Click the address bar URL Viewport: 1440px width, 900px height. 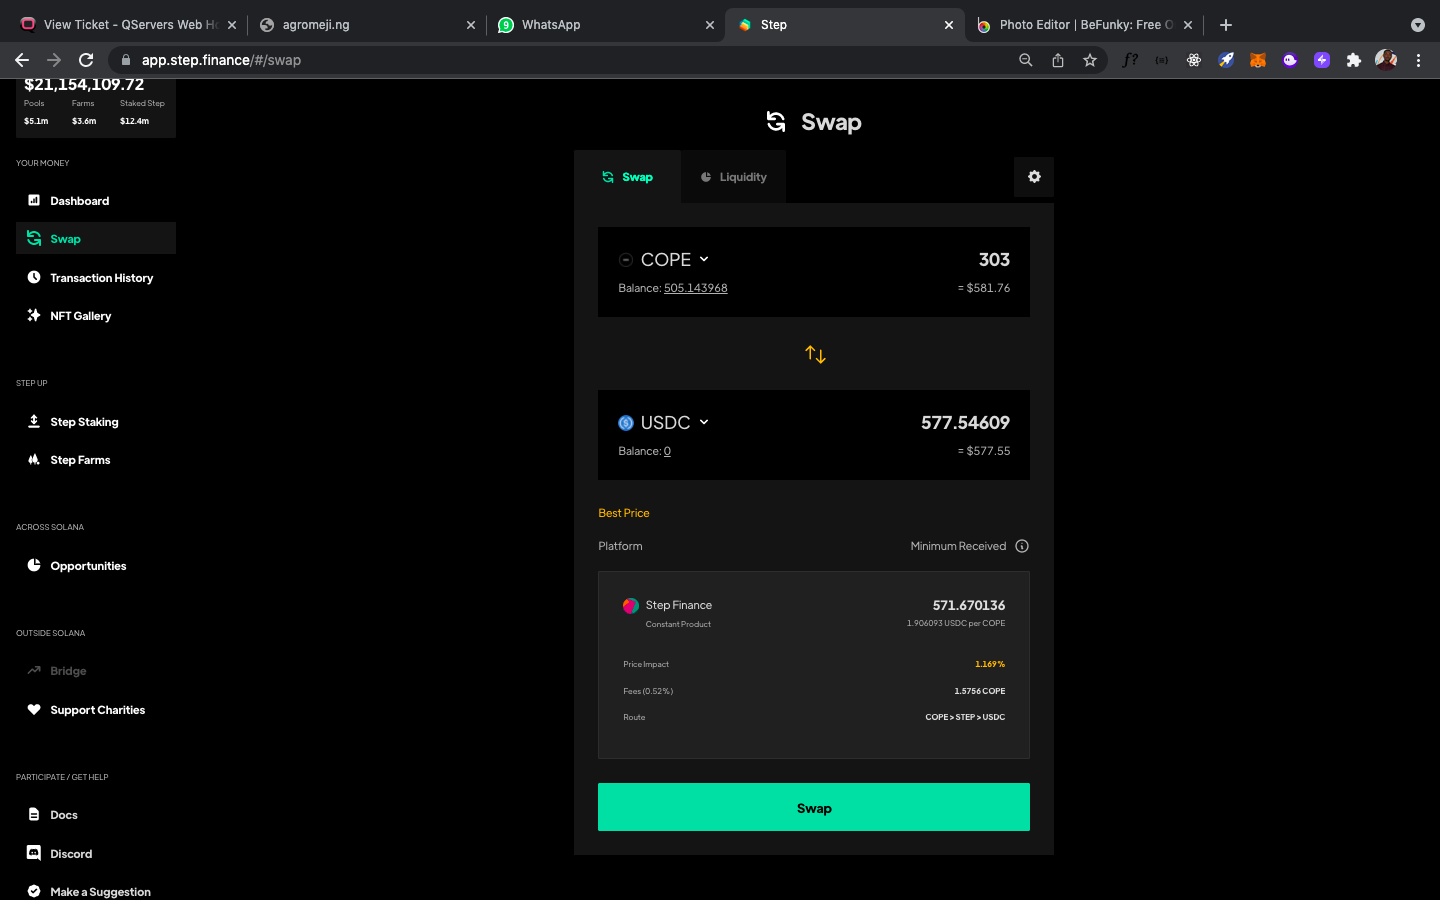click(x=221, y=60)
